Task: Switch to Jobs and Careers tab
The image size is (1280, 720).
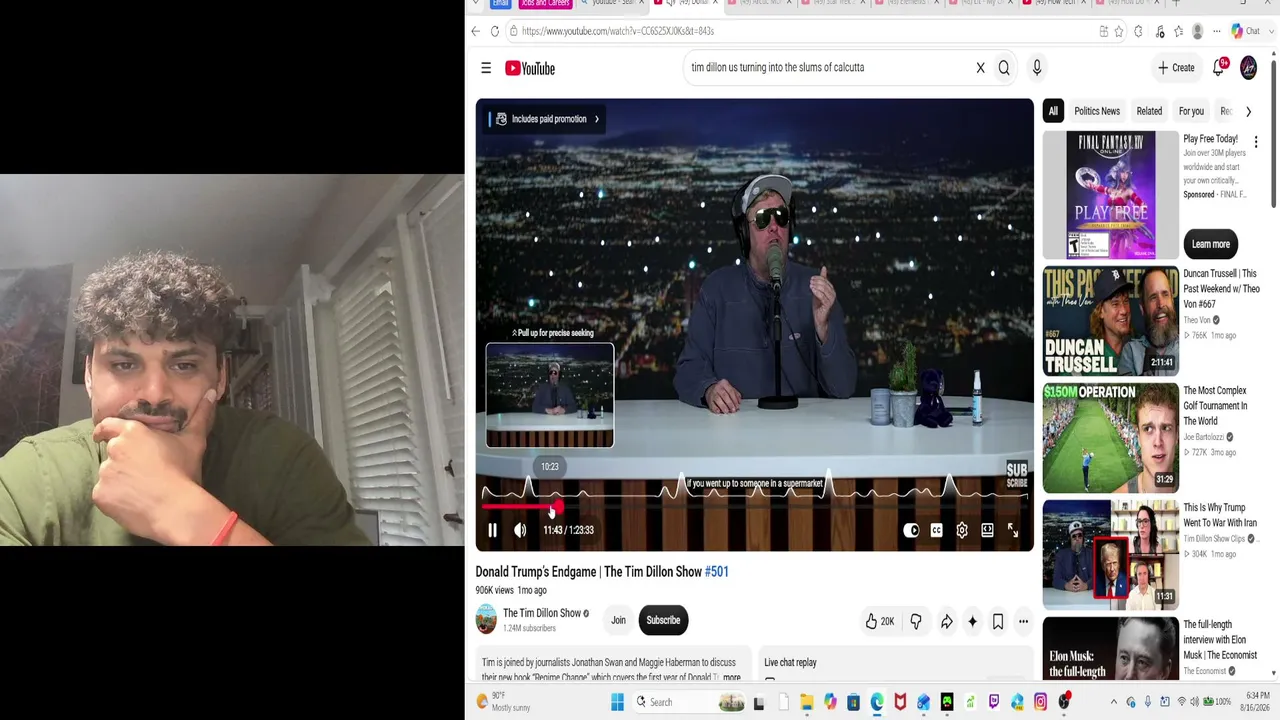Action: (545, 3)
